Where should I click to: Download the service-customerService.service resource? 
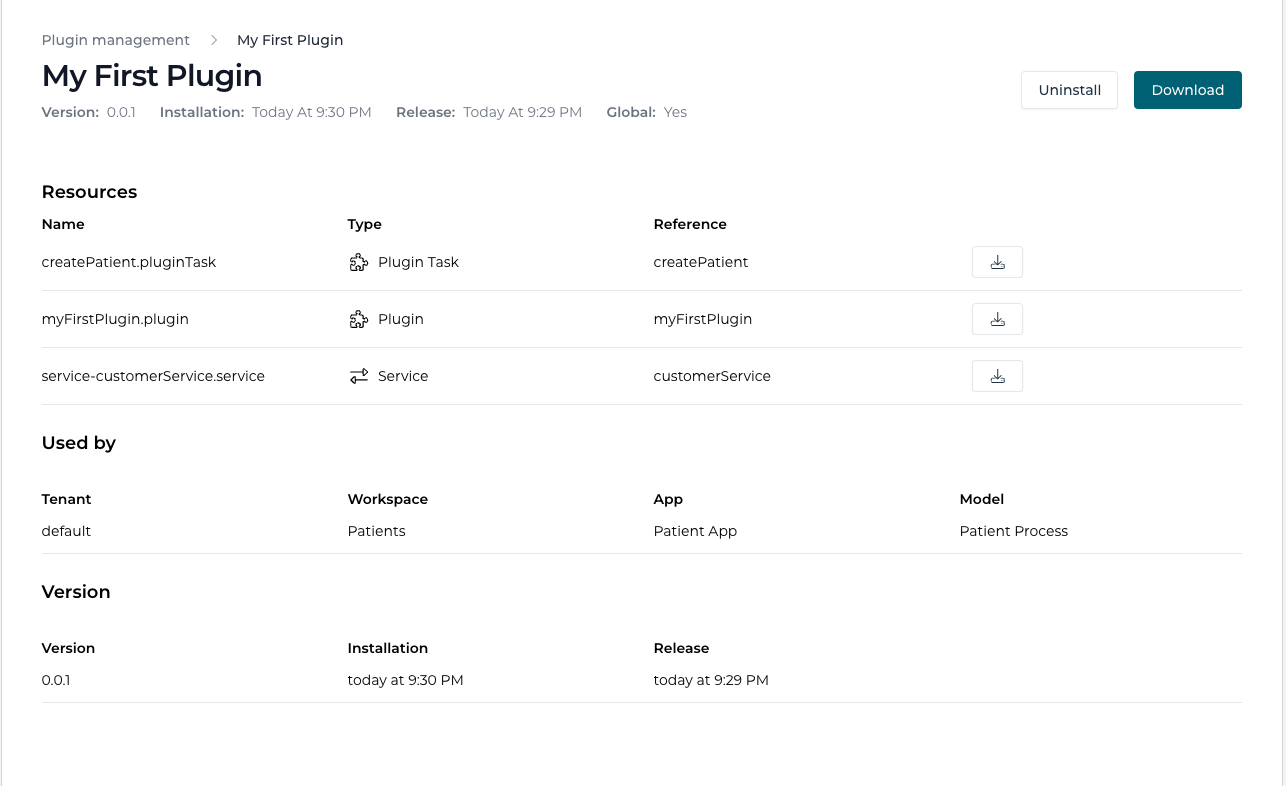tap(997, 376)
